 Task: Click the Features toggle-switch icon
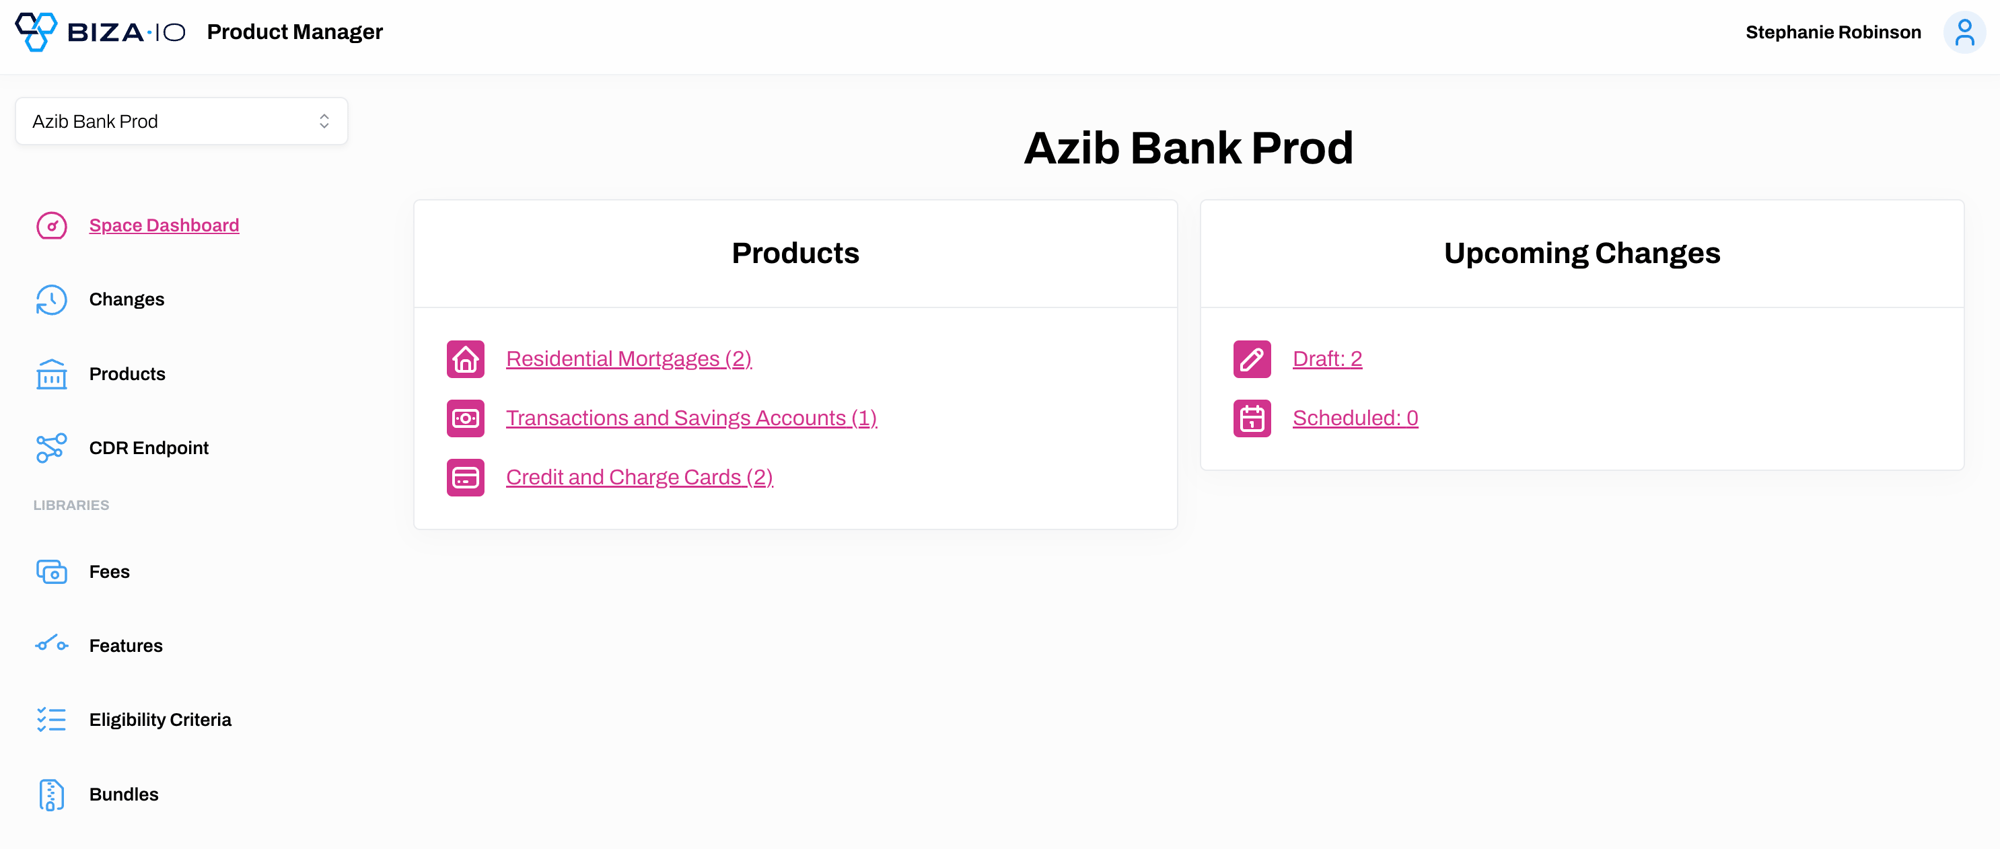tap(51, 645)
